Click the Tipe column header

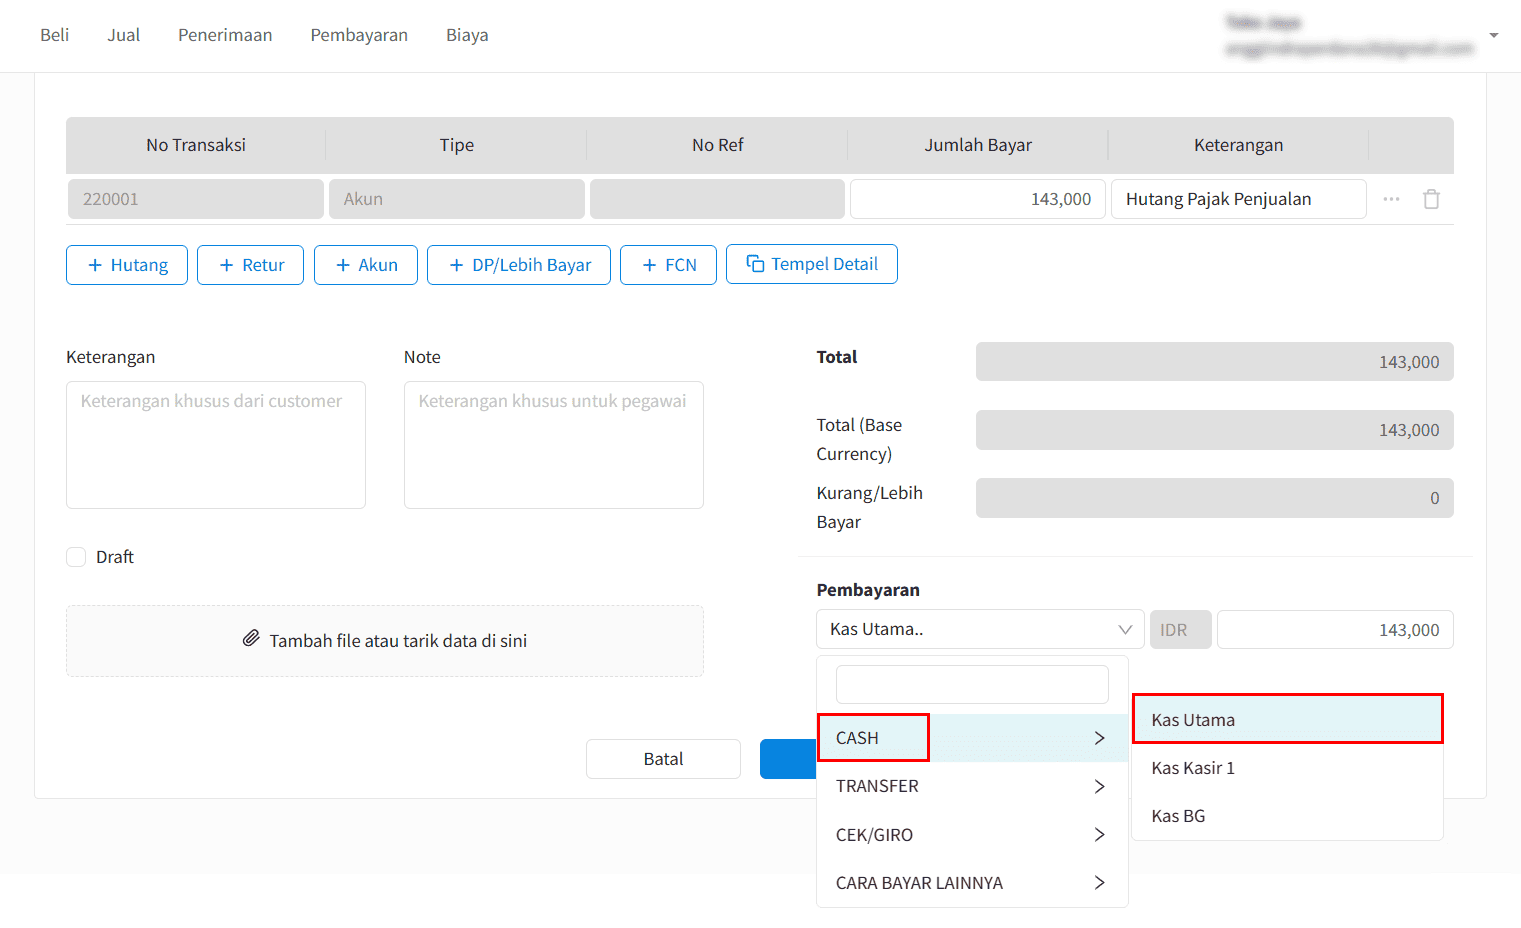pyautogui.click(x=457, y=145)
